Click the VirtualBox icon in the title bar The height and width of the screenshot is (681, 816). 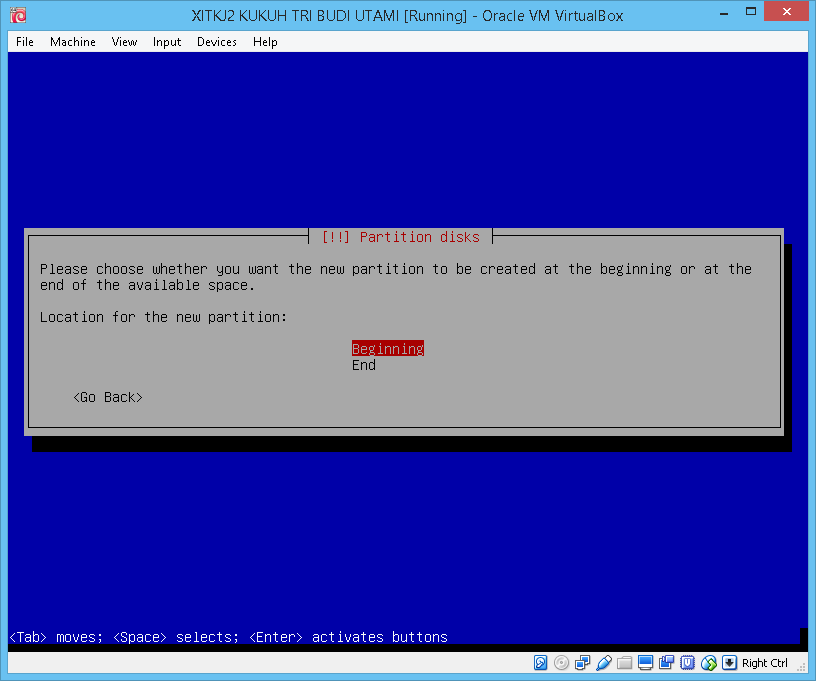tap(18, 15)
